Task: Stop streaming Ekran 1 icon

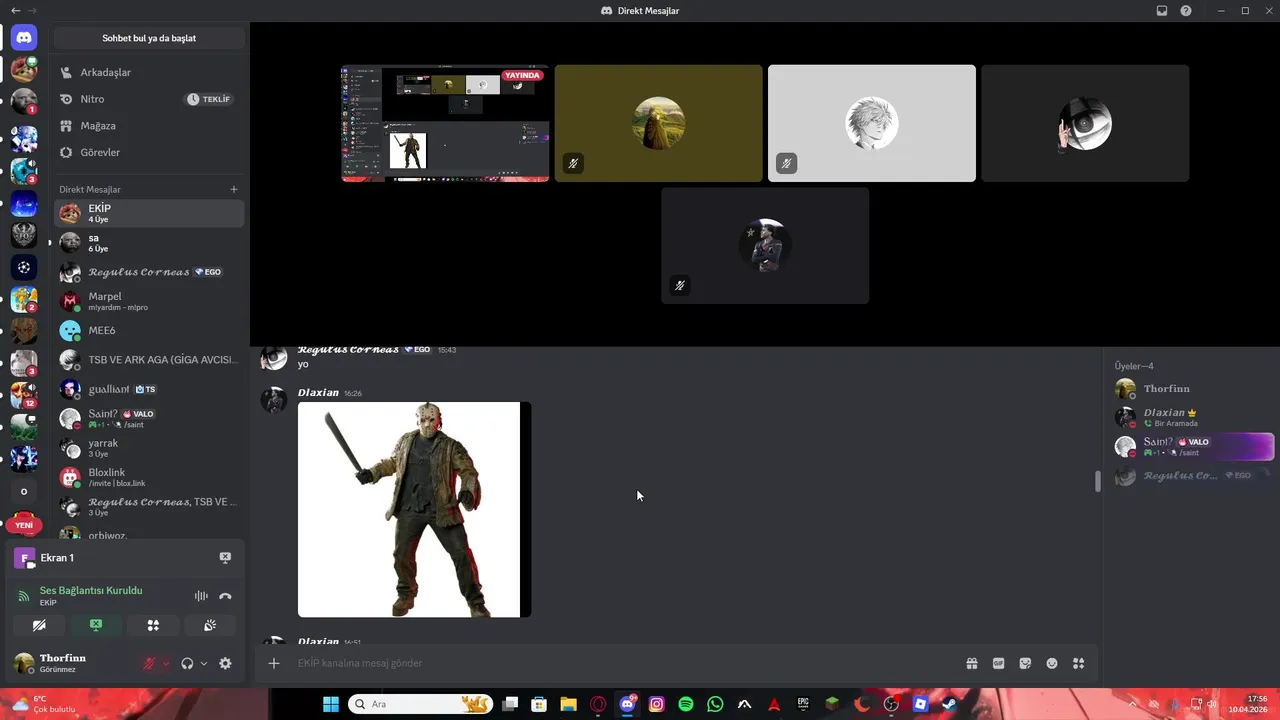Action: click(225, 558)
